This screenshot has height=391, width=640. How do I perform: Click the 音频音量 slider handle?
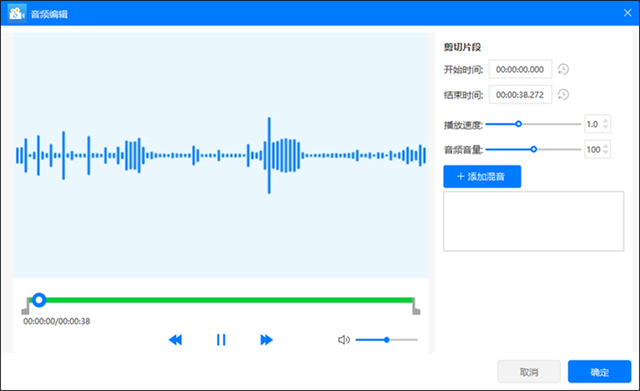pos(533,149)
